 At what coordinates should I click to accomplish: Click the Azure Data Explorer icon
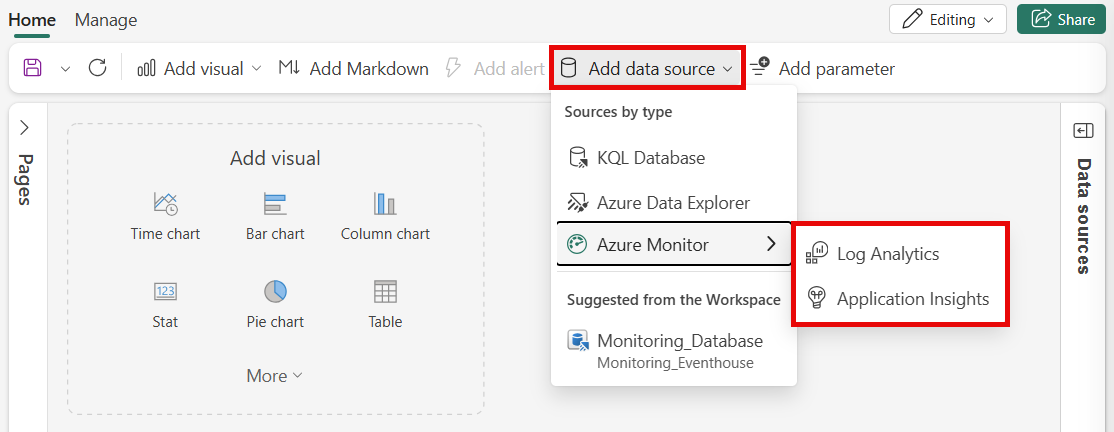[577, 203]
